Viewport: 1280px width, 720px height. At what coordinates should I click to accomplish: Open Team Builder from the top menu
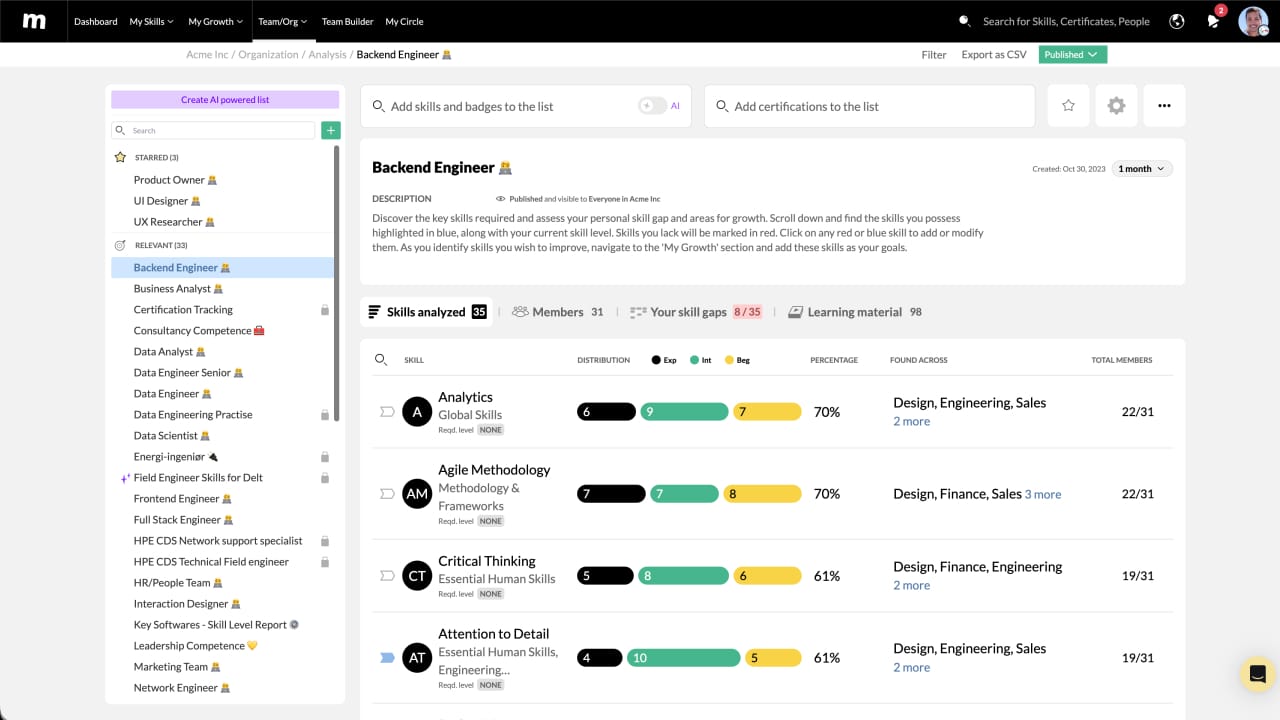click(347, 21)
